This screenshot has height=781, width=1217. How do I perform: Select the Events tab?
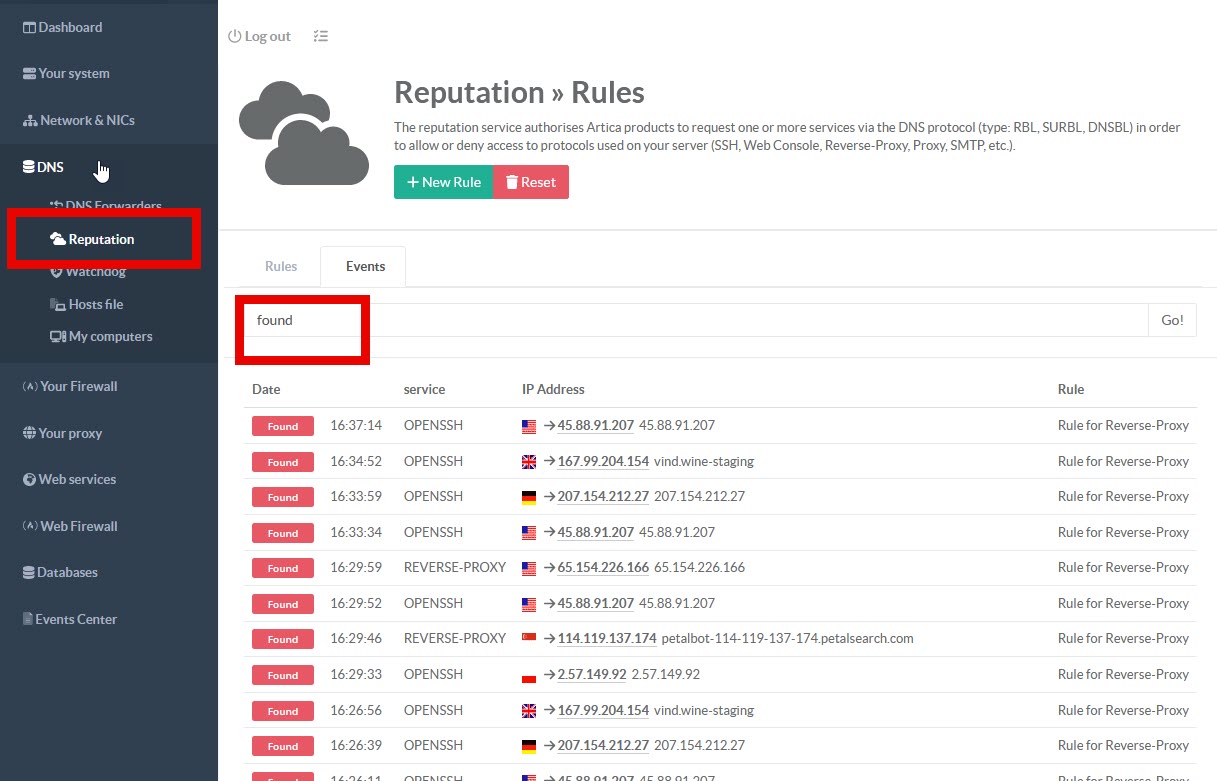365,266
